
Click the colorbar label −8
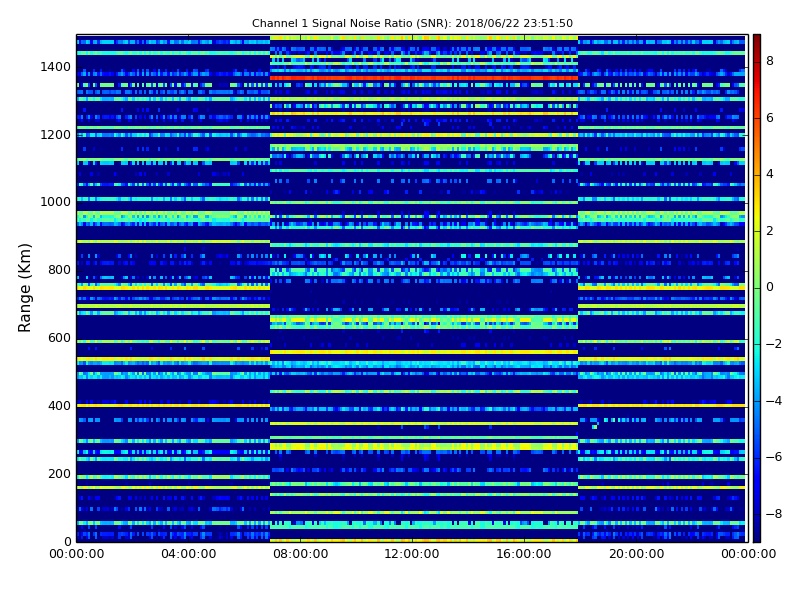(x=774, y=514)
